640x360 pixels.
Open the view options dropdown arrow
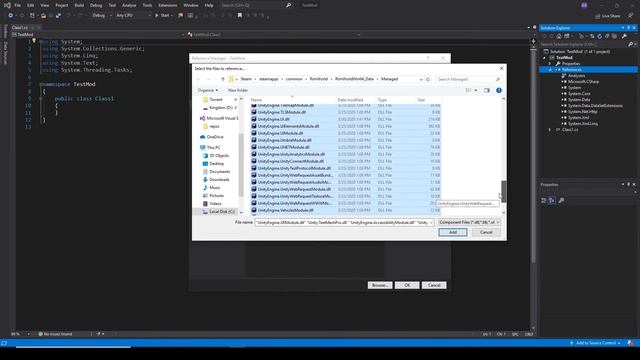(x=476, y=90)
